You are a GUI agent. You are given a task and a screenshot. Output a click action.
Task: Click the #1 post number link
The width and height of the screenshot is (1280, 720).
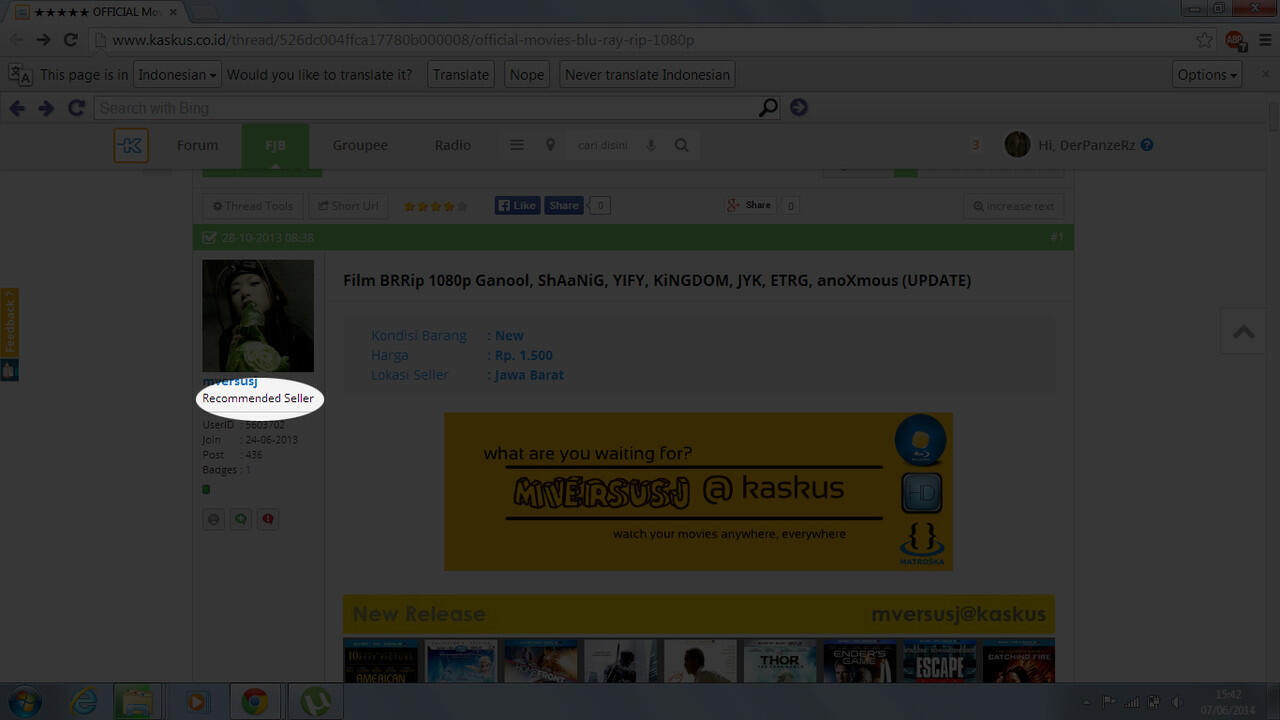point(1057,237)
